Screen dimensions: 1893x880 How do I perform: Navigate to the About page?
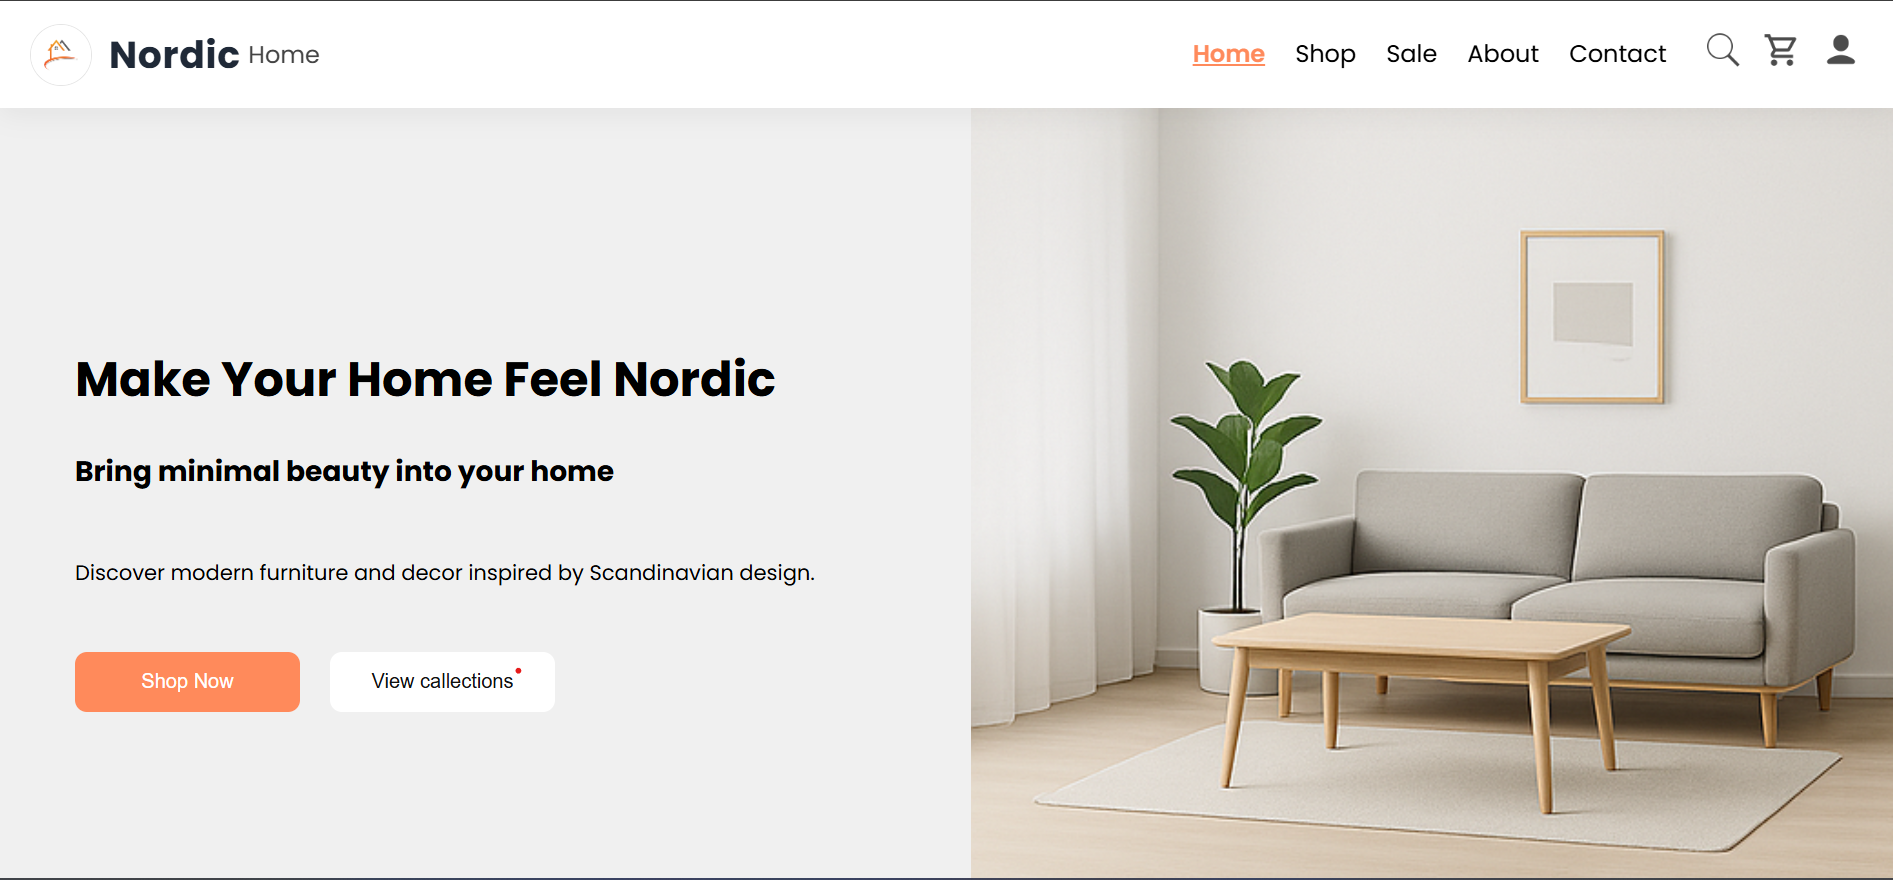tap(1503, 54)
